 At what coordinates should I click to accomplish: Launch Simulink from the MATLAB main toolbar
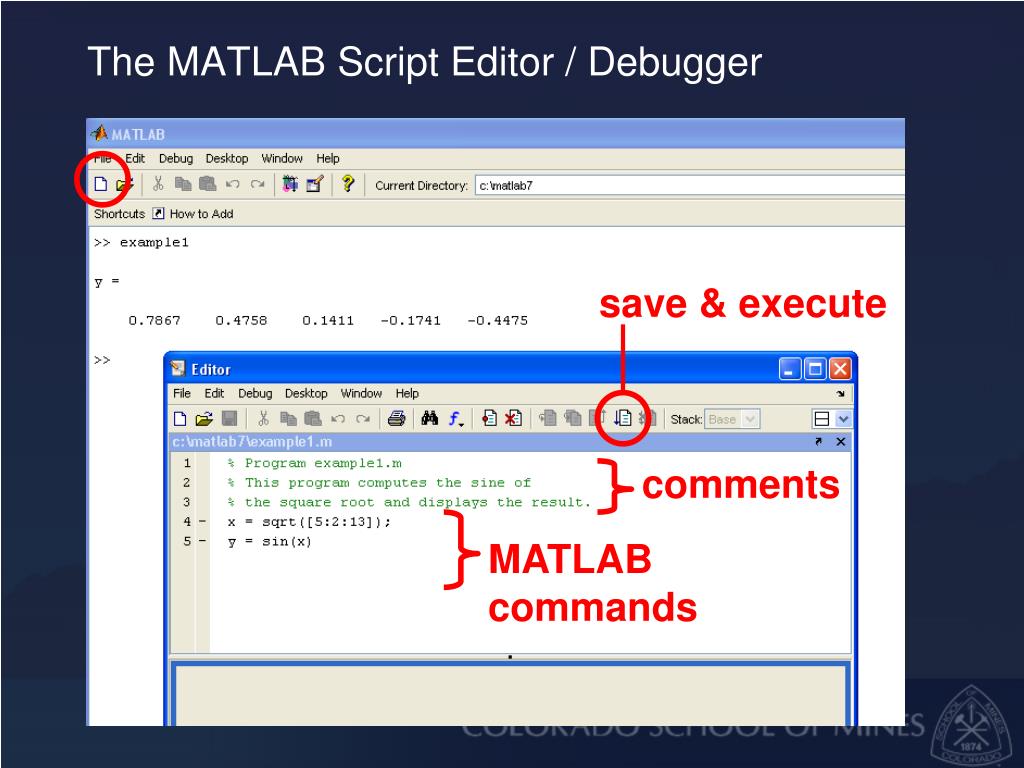click(x=290, y=184)
